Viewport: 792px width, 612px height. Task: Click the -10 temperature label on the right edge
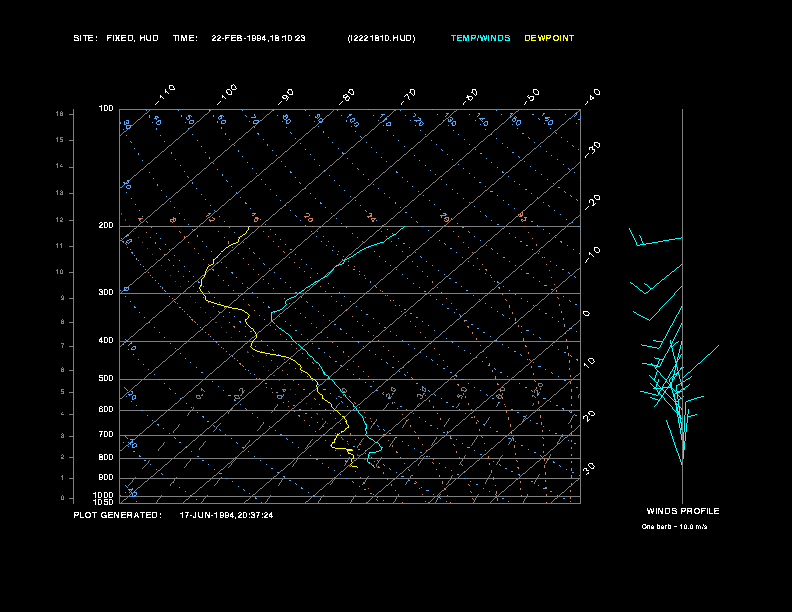coord(593,254)
